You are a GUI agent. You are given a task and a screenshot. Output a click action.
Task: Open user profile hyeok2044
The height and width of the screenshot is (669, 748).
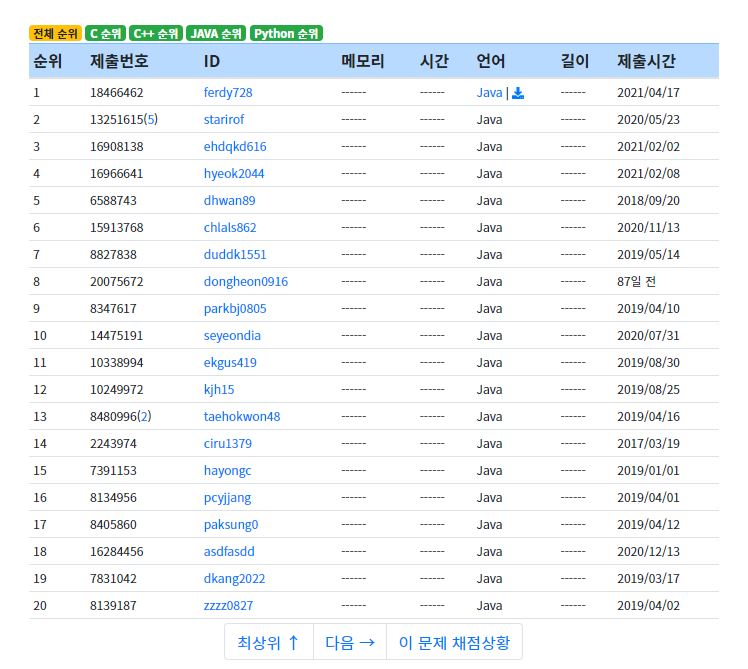click(x=234, y=174)
